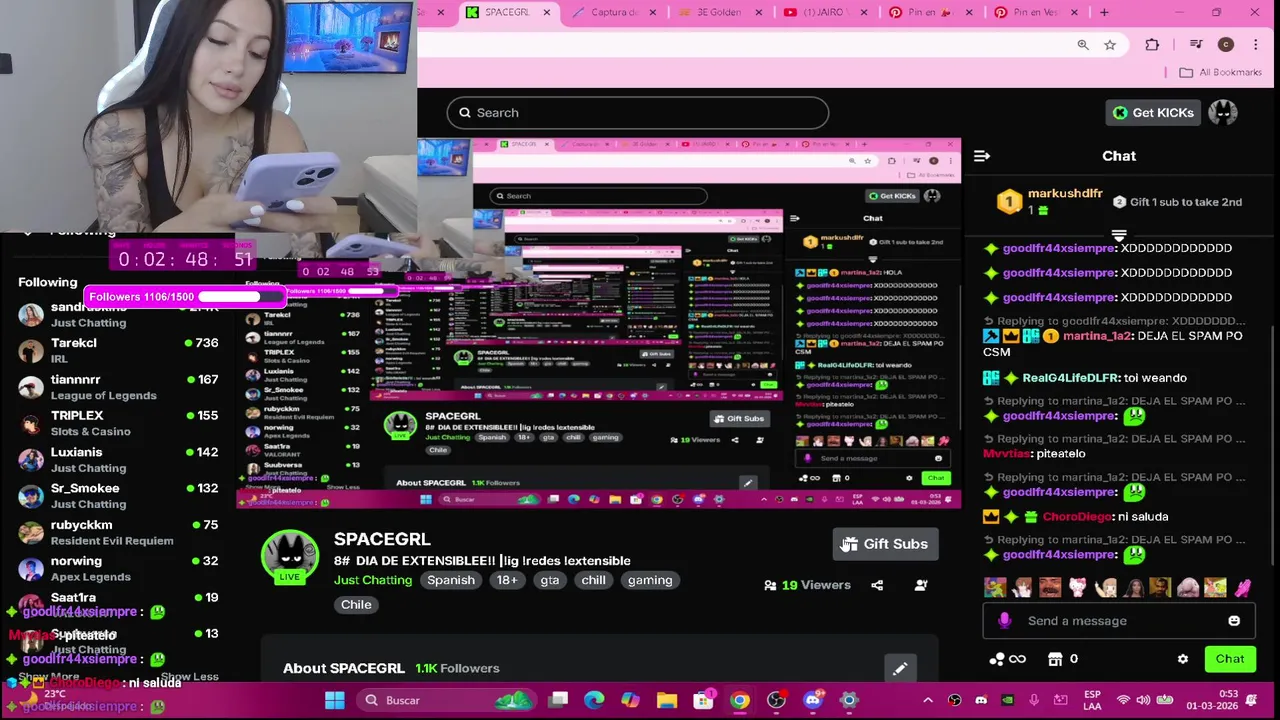The image size is (1280, 720).
Task: Open File Explorer from the taskbar
Action: pos(667,700)
